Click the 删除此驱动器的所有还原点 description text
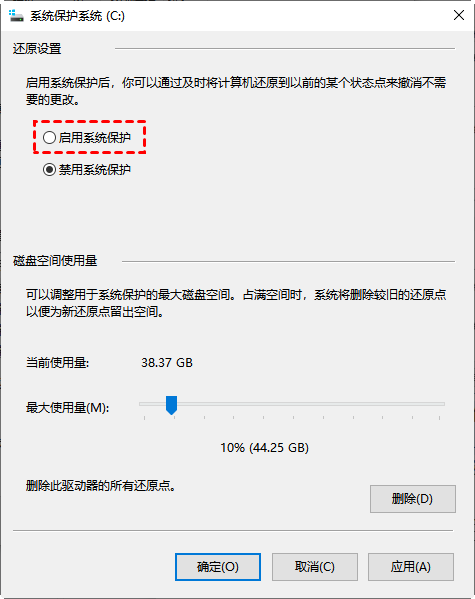The image size is (475, 599). click(x=101, y=486)
